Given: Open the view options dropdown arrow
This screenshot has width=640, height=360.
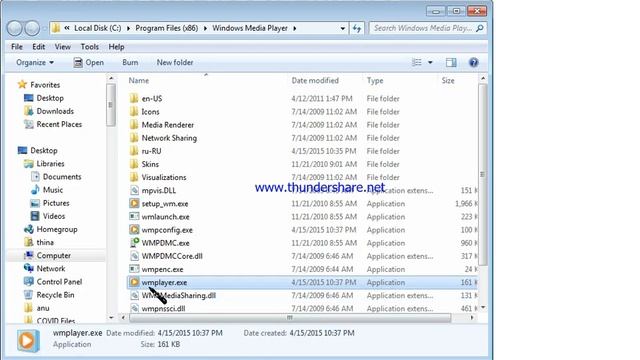Looking at the screenshot, I should 430,62.
